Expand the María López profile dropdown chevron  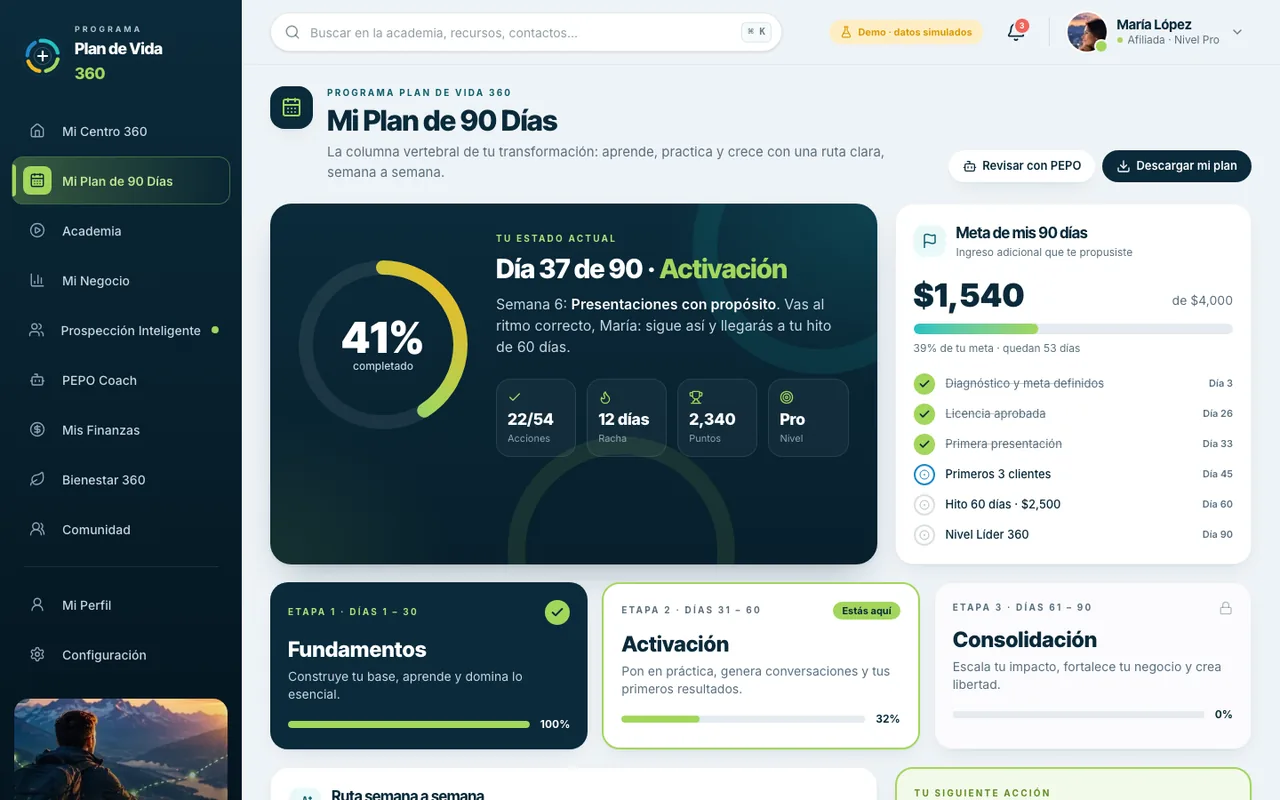tap(1237, 32)
